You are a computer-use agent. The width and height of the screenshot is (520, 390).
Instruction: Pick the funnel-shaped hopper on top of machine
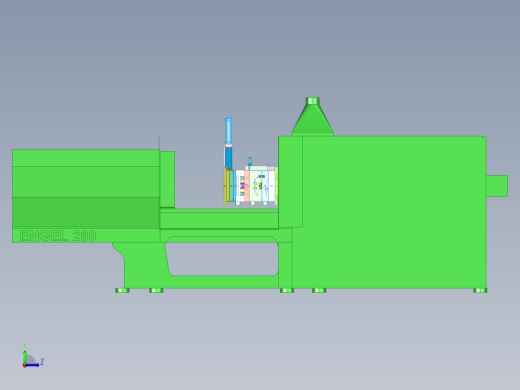pyautogui.click(x=313, y=117)
